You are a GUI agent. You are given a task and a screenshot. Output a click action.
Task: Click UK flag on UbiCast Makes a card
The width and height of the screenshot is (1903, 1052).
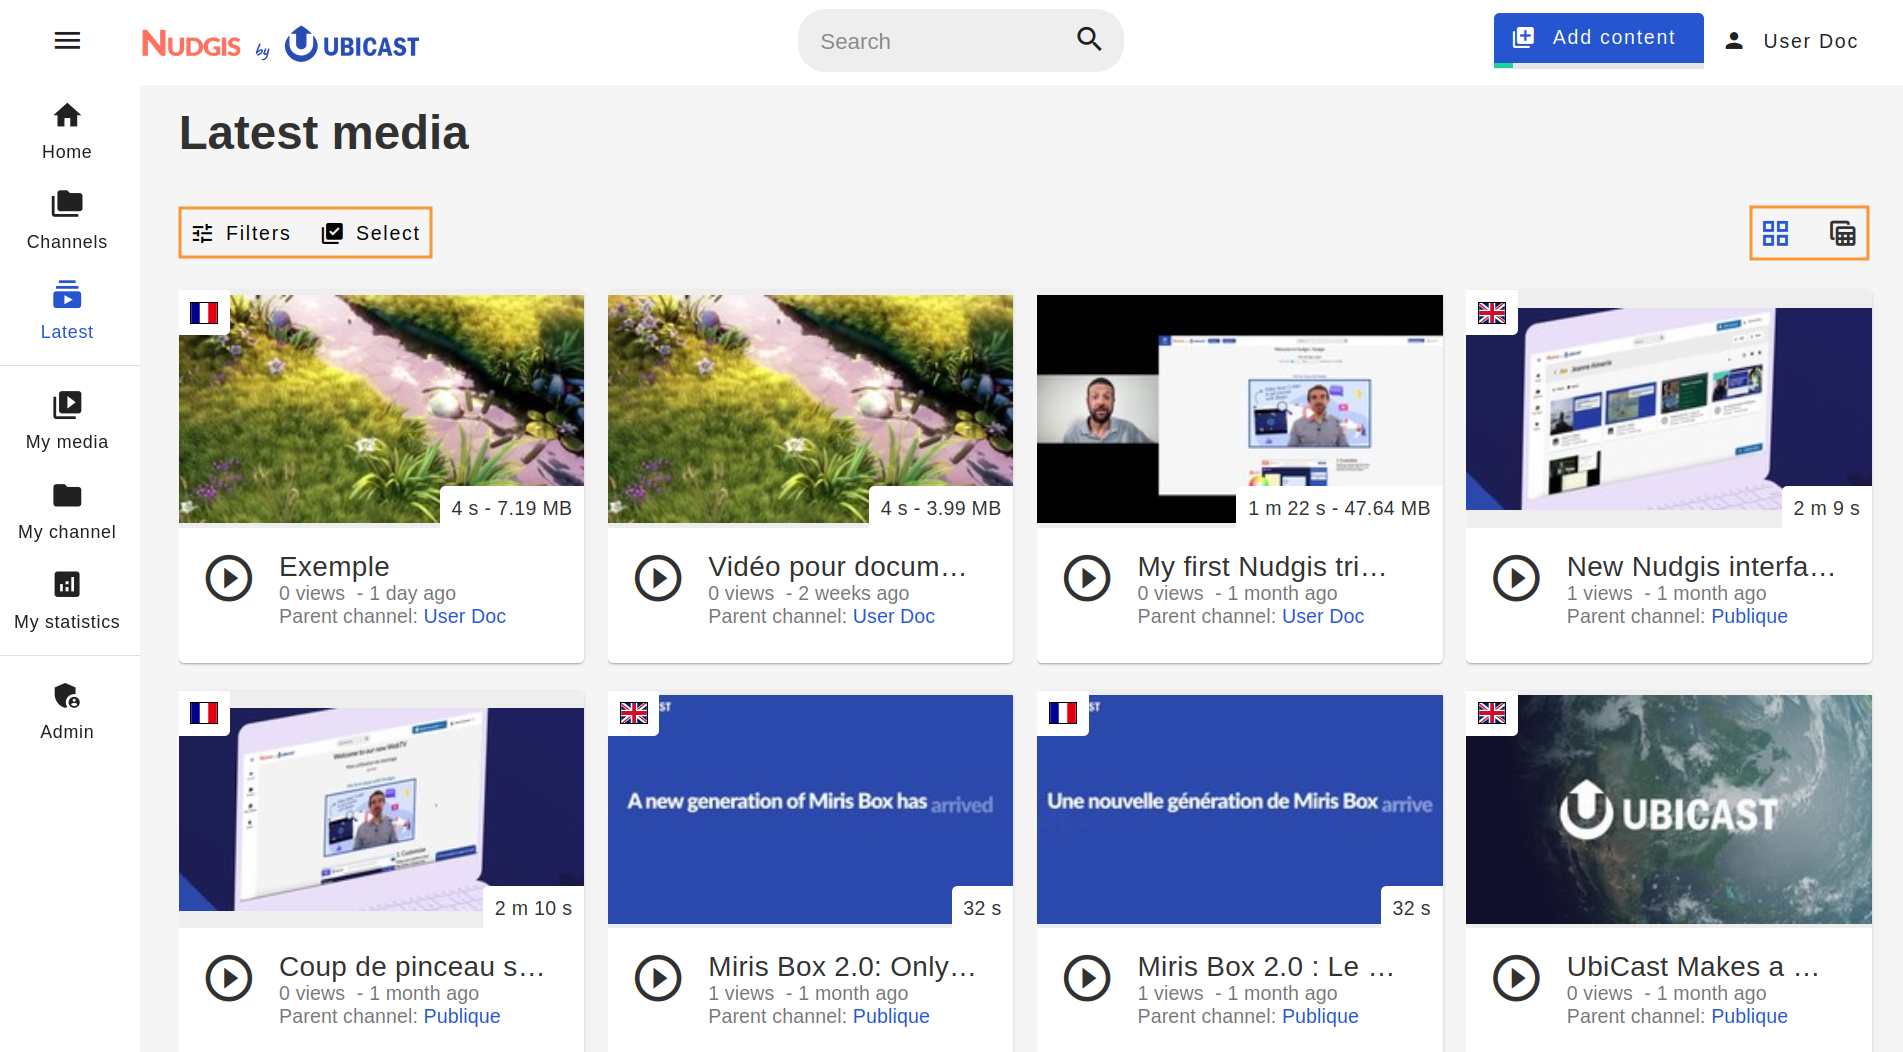1492,713
